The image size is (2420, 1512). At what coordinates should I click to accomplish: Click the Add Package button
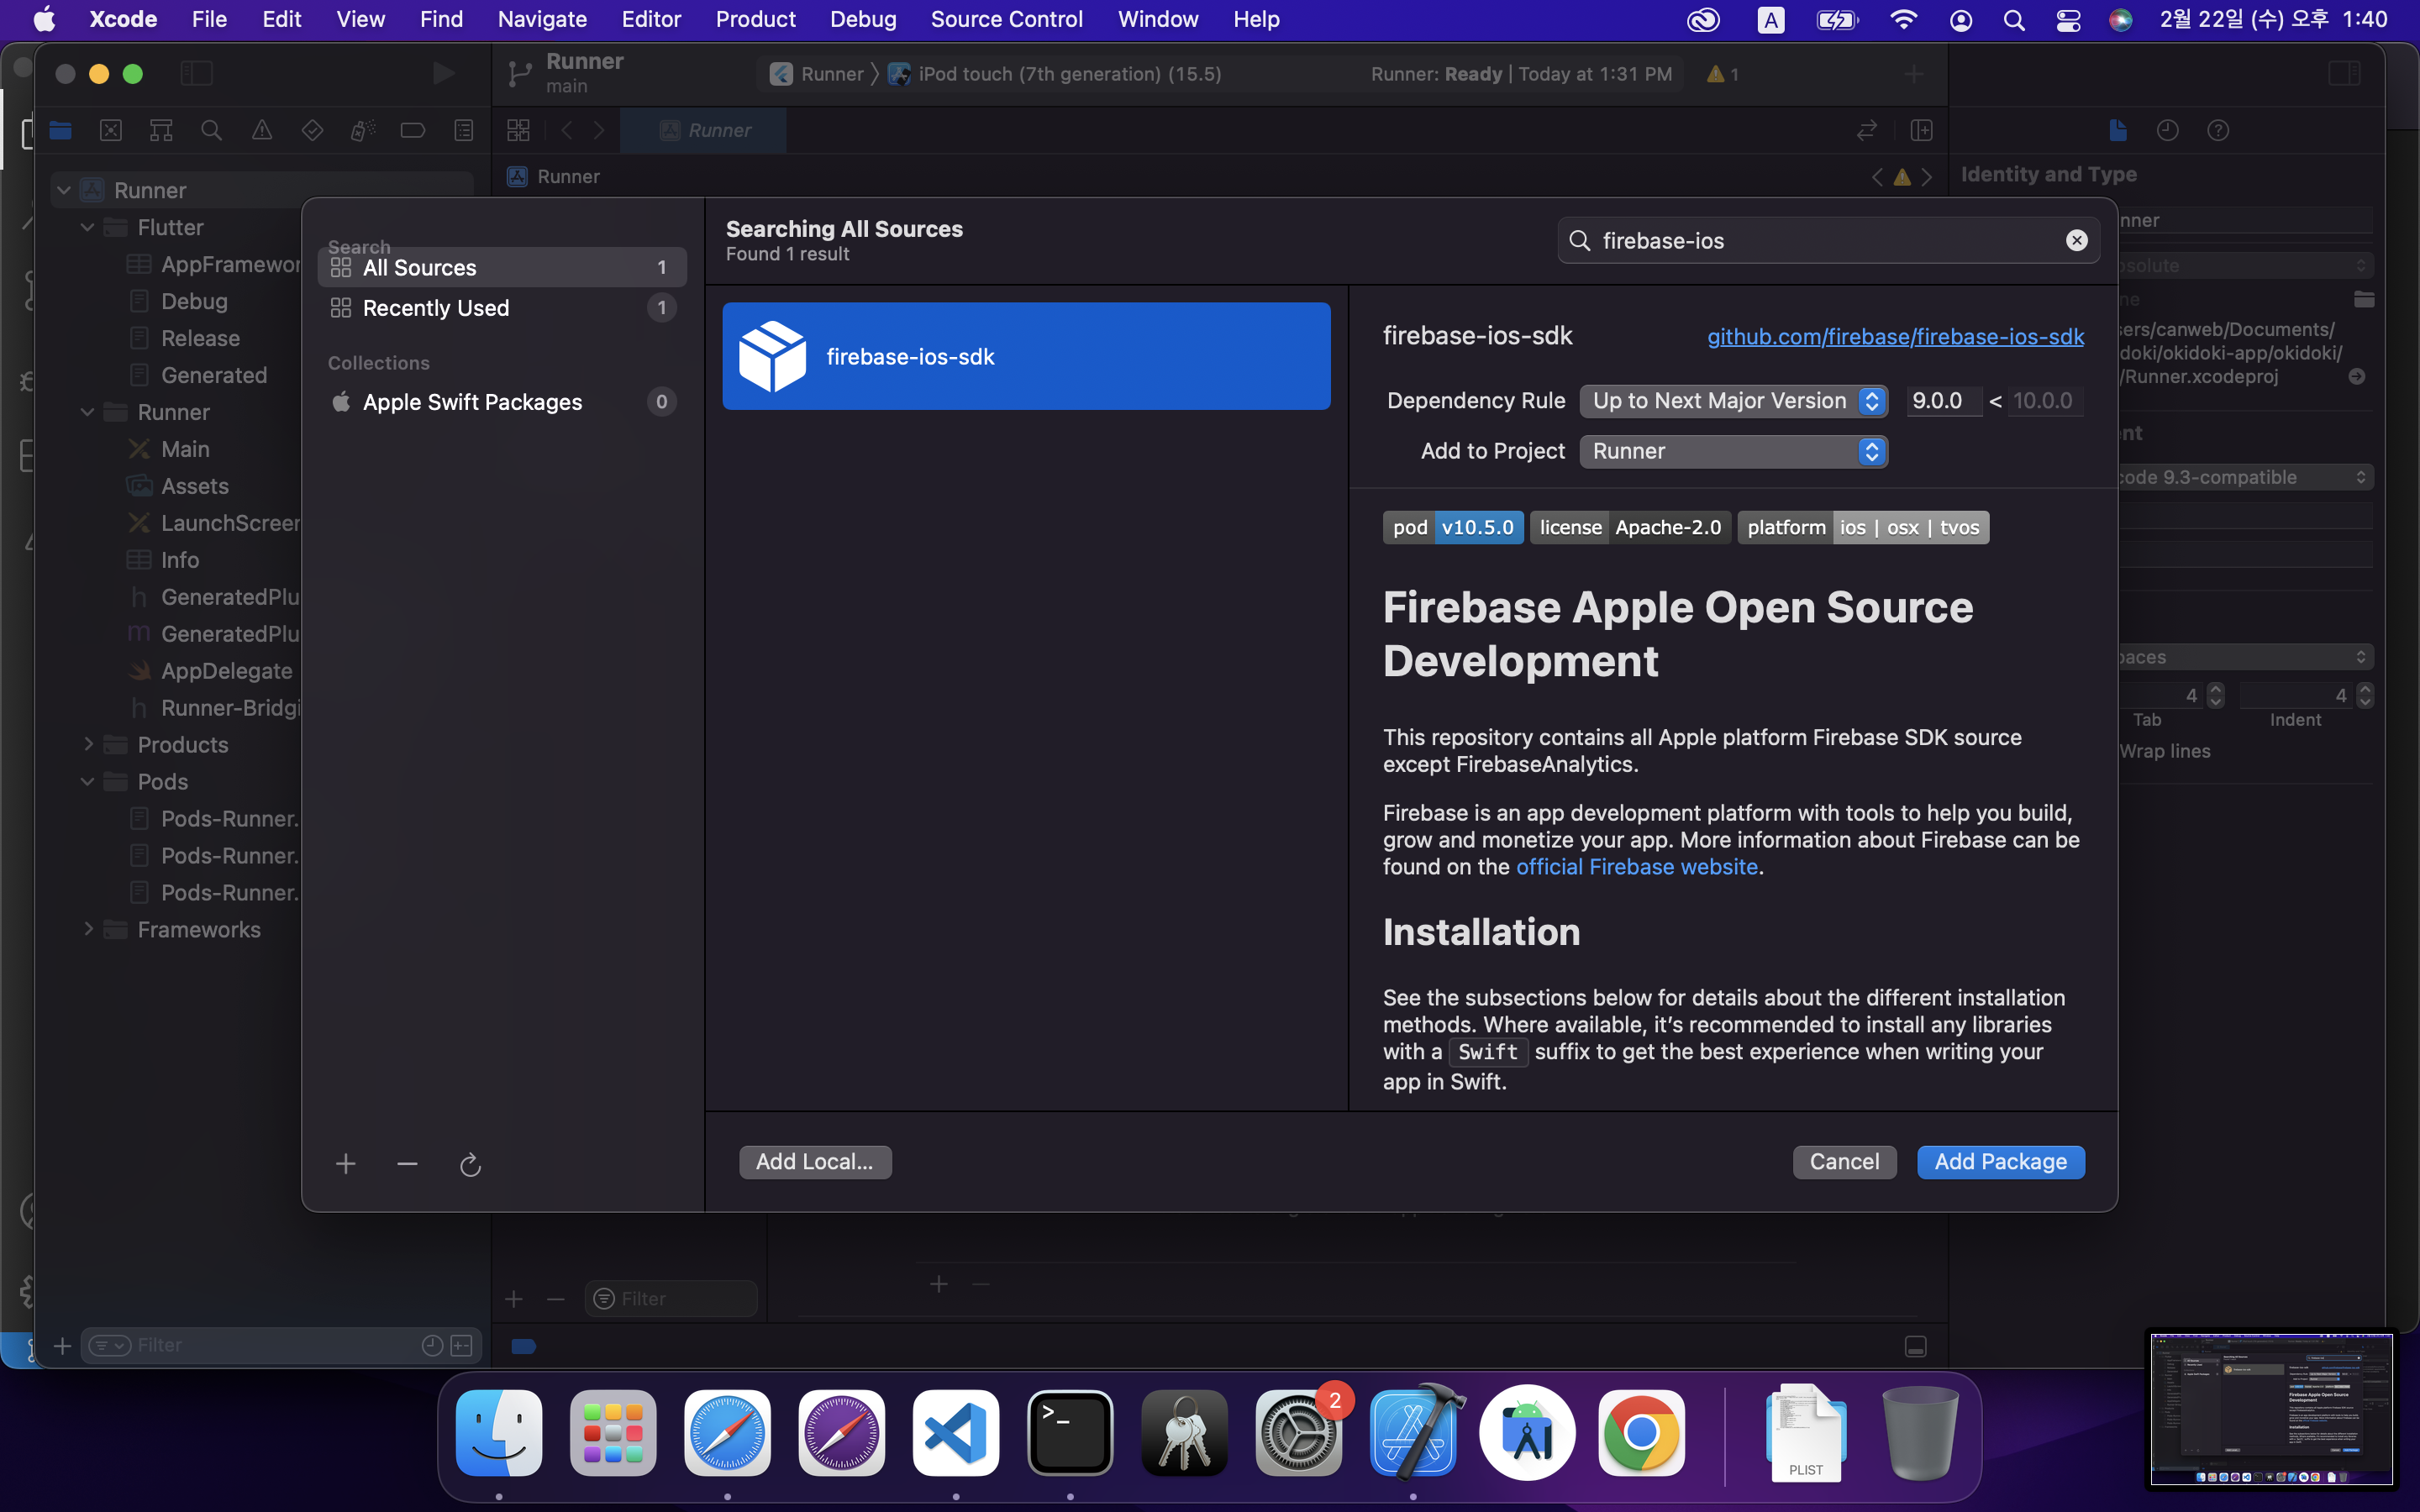pyautogui.click(x=2000, y=1162)
